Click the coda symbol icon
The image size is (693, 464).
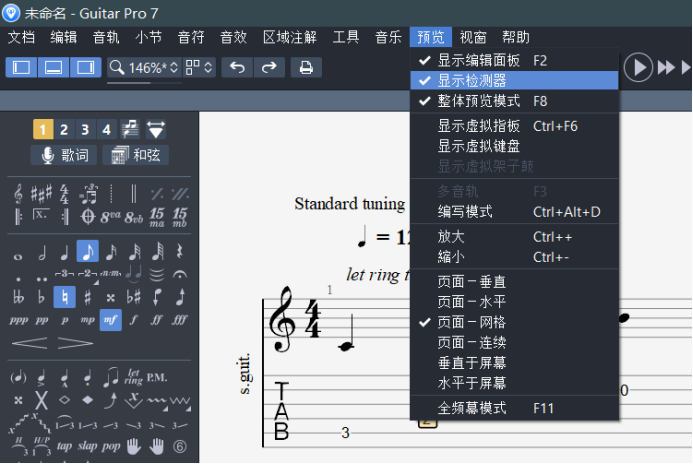88,217
